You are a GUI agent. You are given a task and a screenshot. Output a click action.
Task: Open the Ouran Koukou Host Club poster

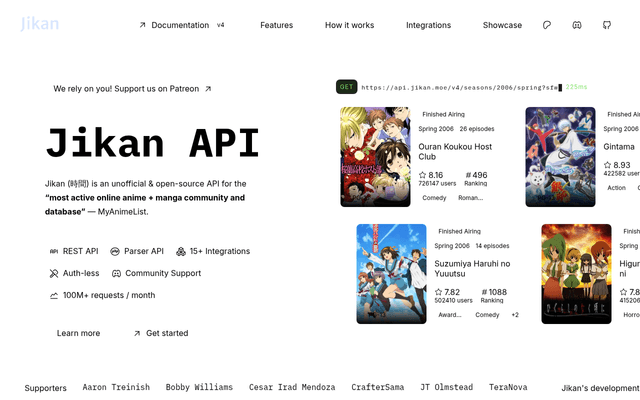point(375,157)
